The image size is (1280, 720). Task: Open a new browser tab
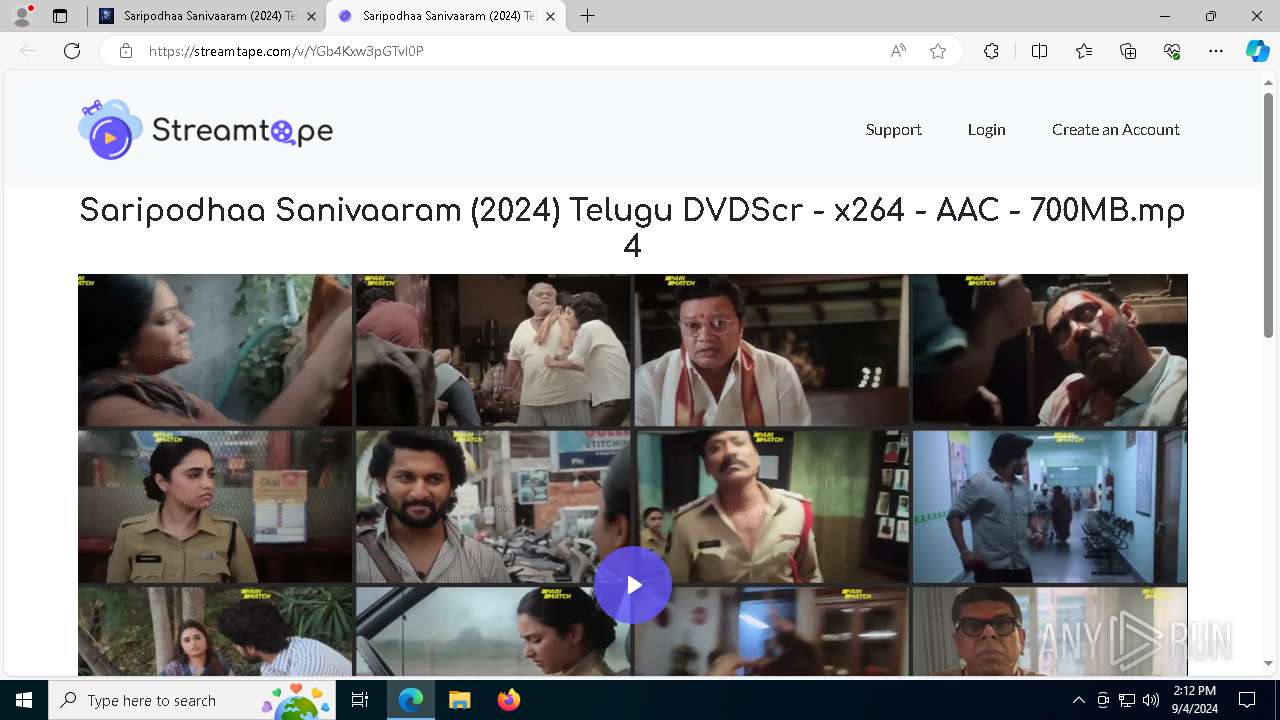587,16
